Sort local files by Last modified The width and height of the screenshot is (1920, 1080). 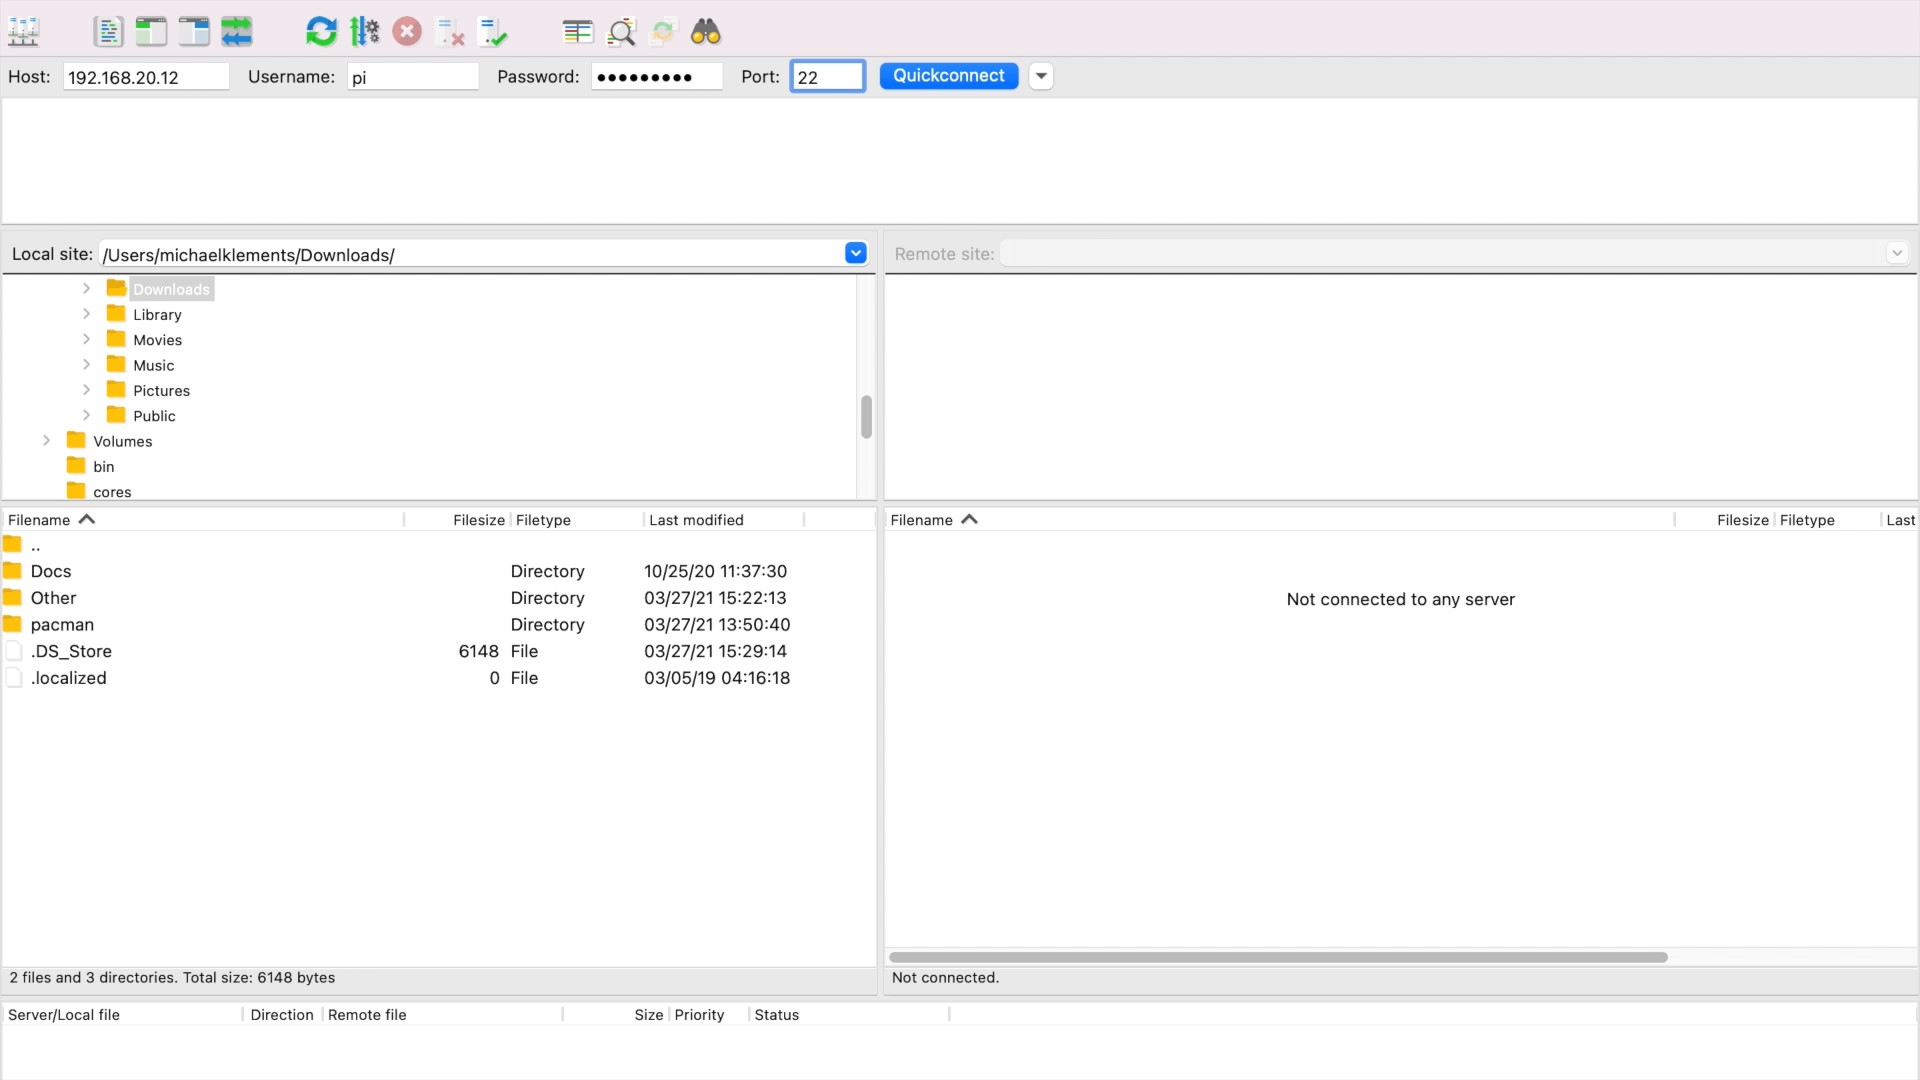click(x=696, y=520)
